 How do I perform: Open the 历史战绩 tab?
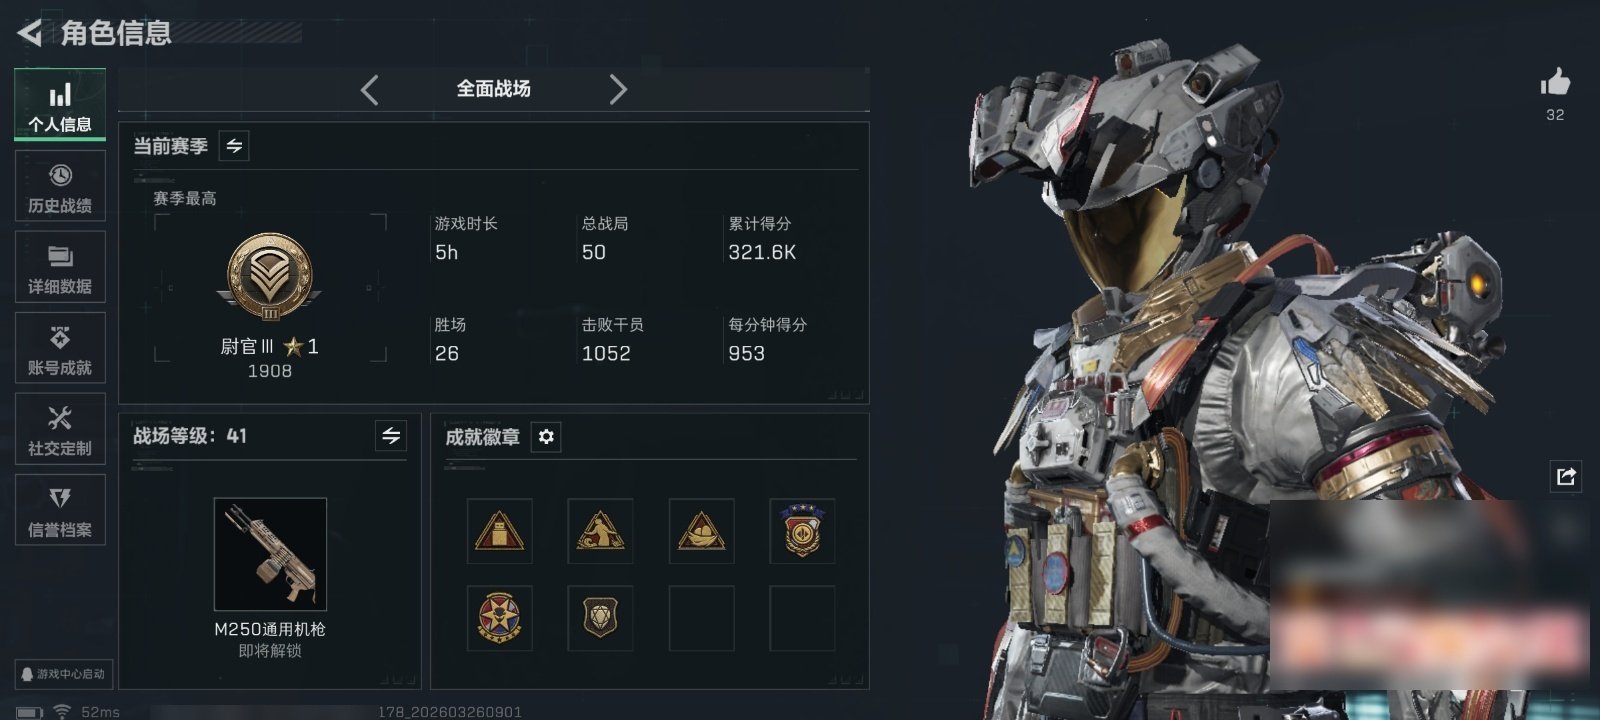tap(60, 186)
